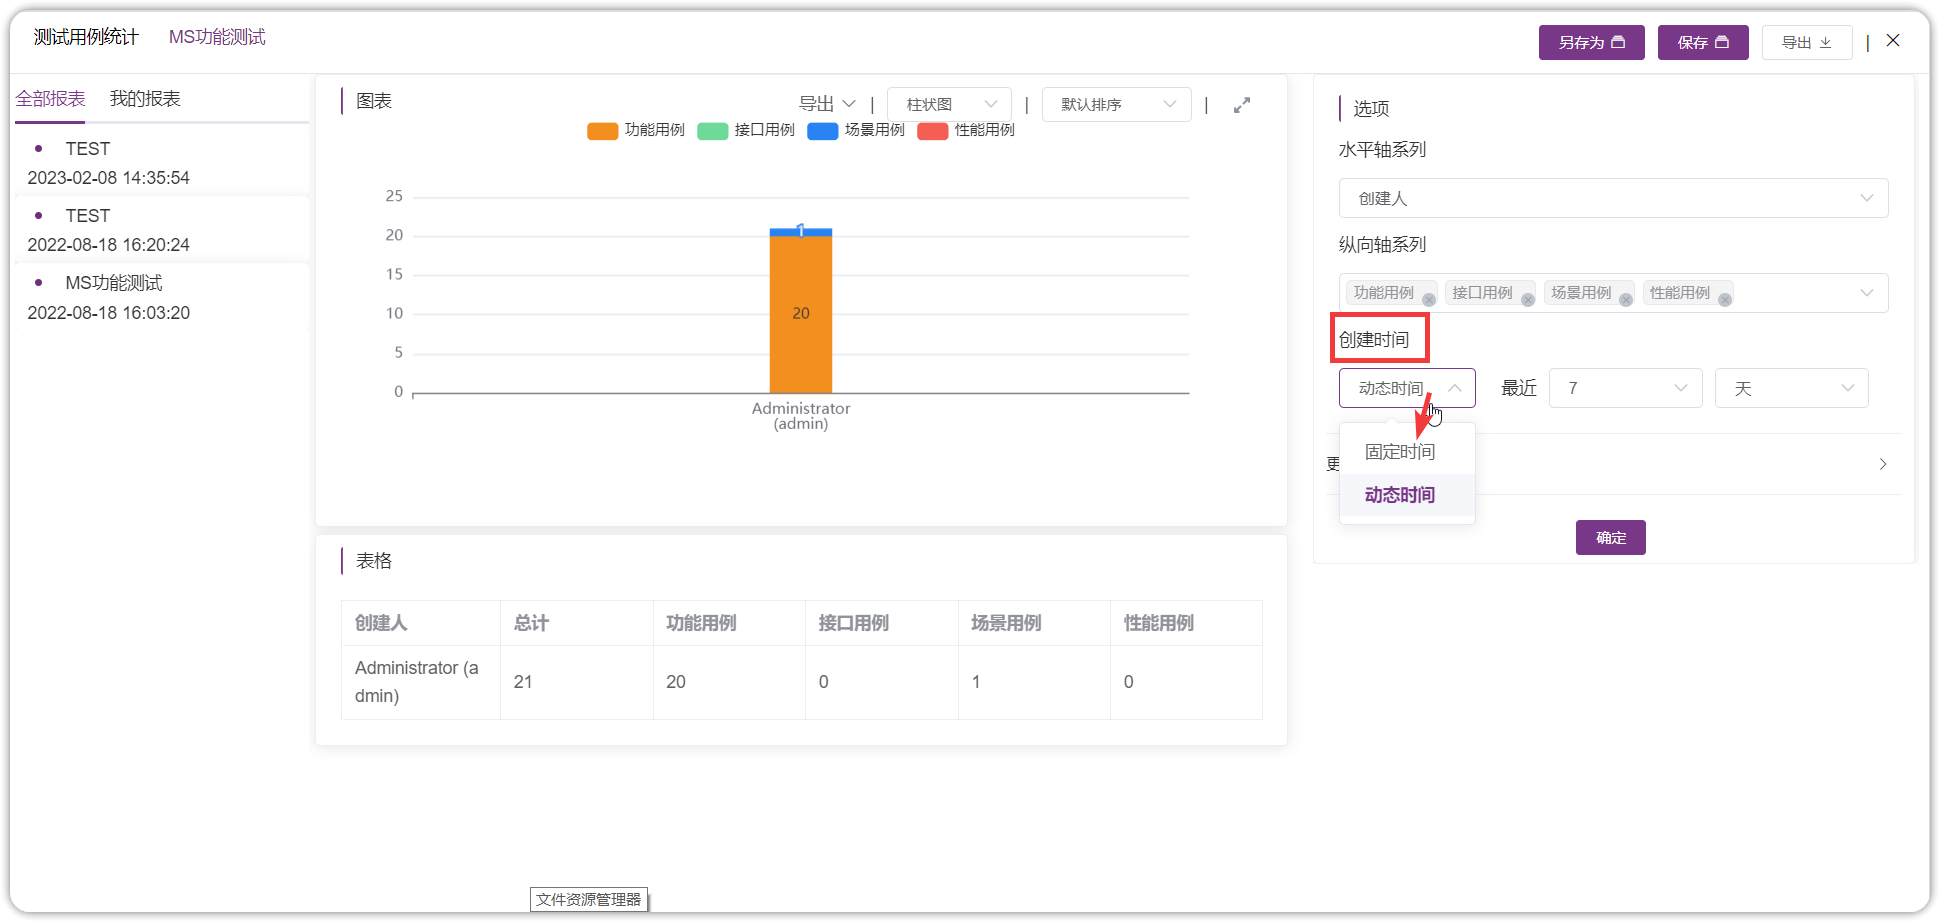Click the Administrator (admin) table cell
This screenshot has height=922, width=1940.
coord(421,682)
